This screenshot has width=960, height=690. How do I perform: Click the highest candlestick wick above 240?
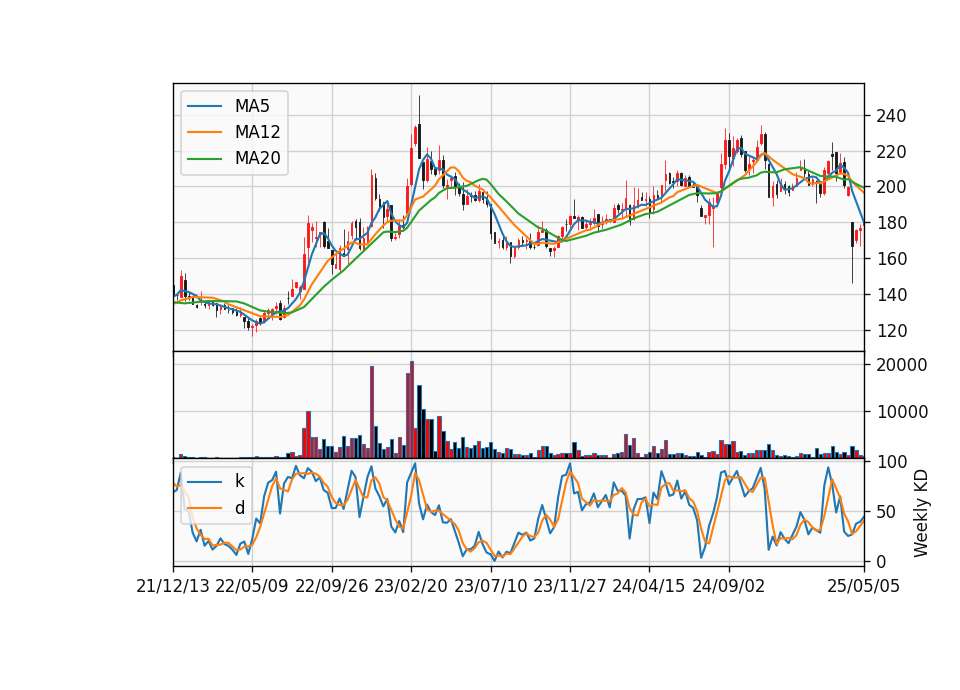(419, 110)
